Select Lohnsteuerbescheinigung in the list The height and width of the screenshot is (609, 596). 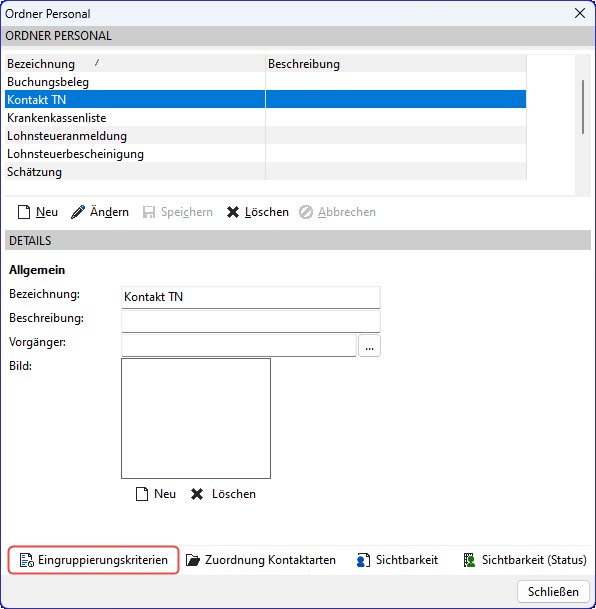pyautogui.click(x=266, y=154)
